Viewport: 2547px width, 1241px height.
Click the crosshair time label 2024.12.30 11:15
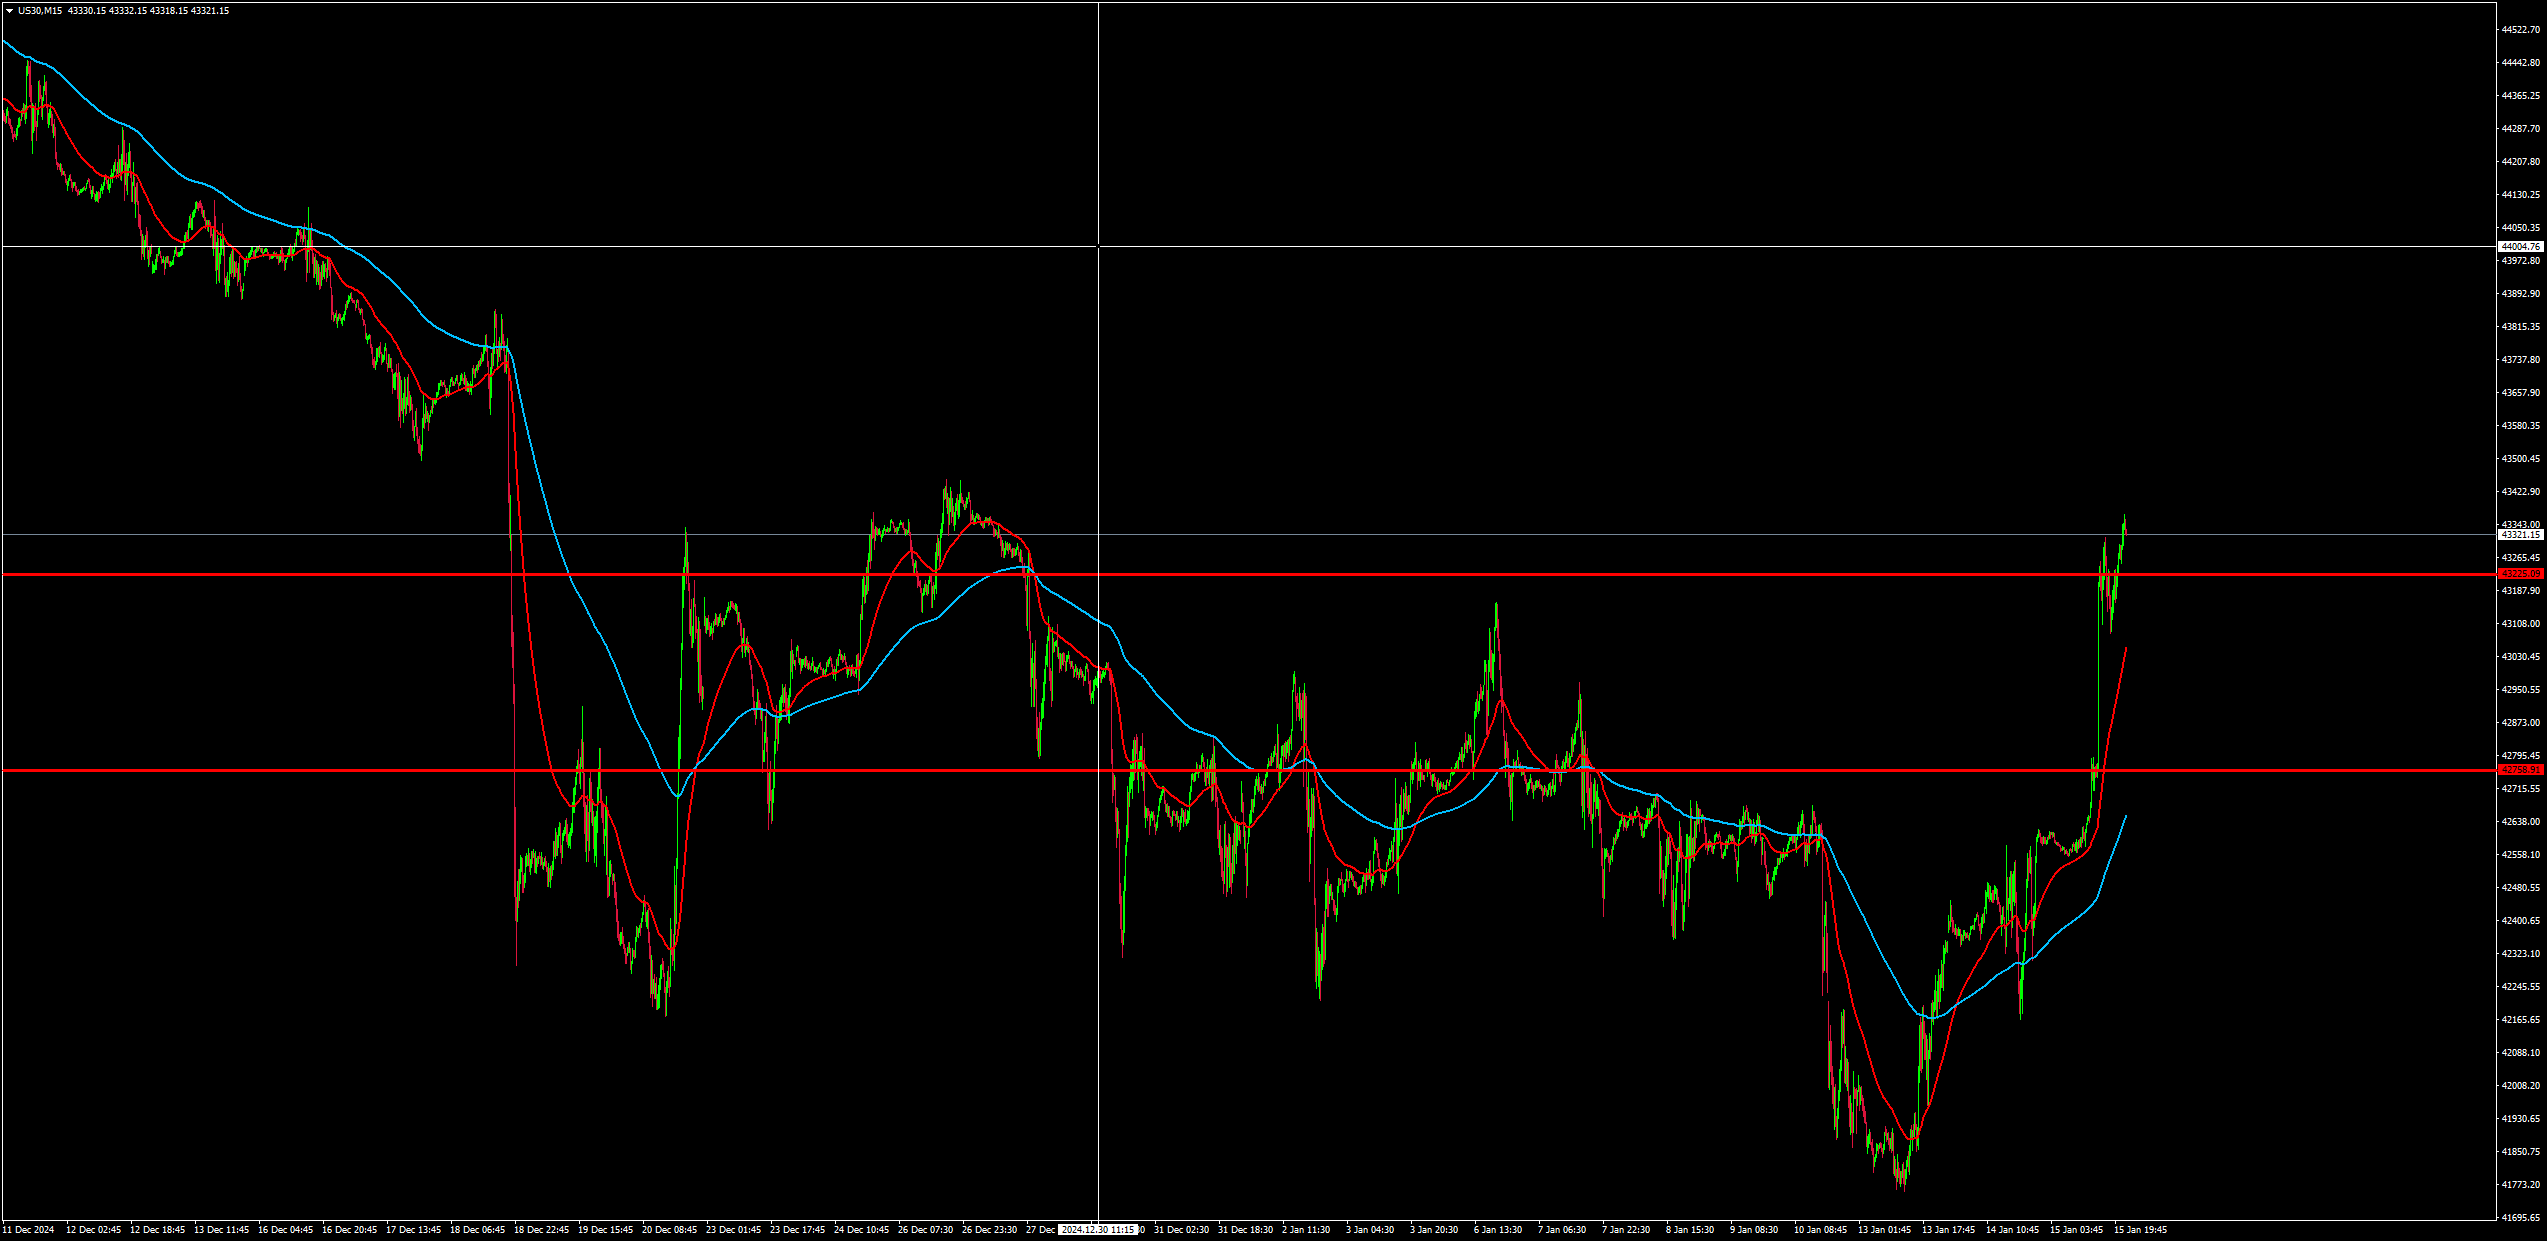coord(1097,1230)
